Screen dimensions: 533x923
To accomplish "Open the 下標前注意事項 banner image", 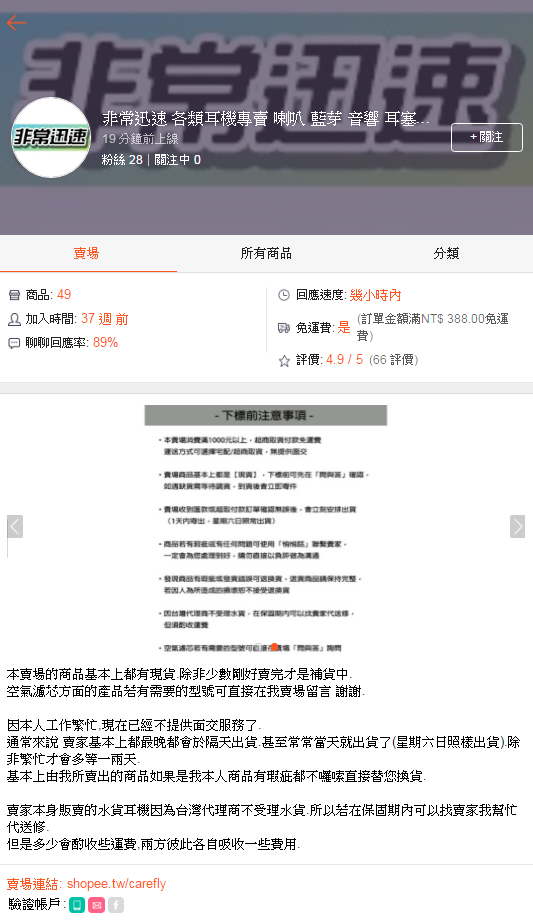I will (266, 529).
